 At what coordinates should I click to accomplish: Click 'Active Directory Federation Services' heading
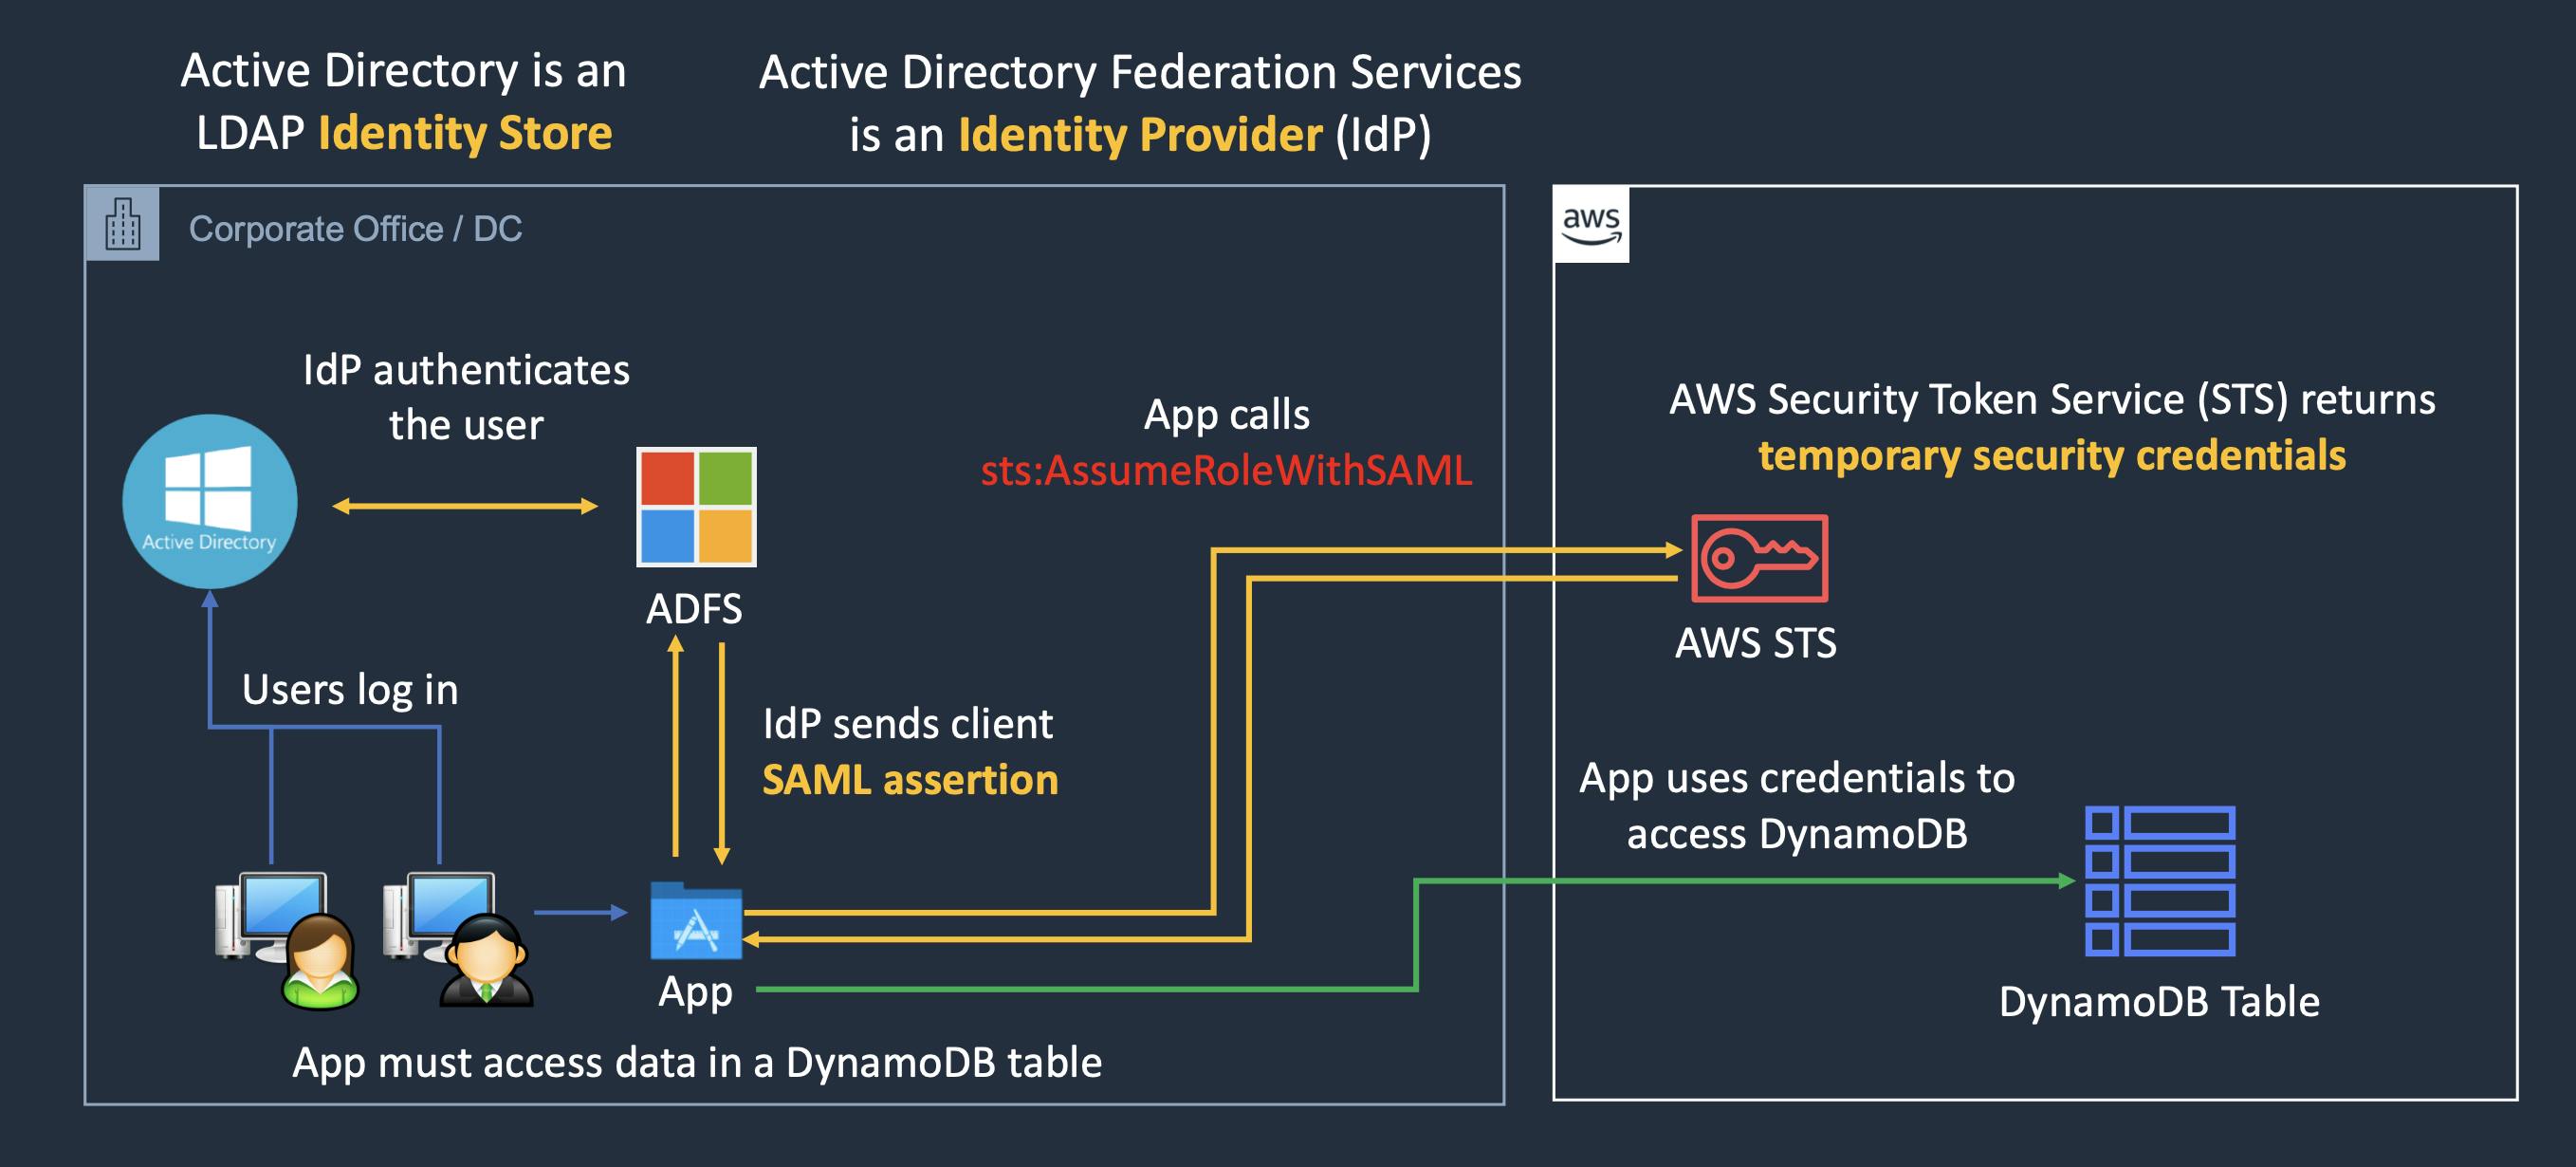[1140, 73]
